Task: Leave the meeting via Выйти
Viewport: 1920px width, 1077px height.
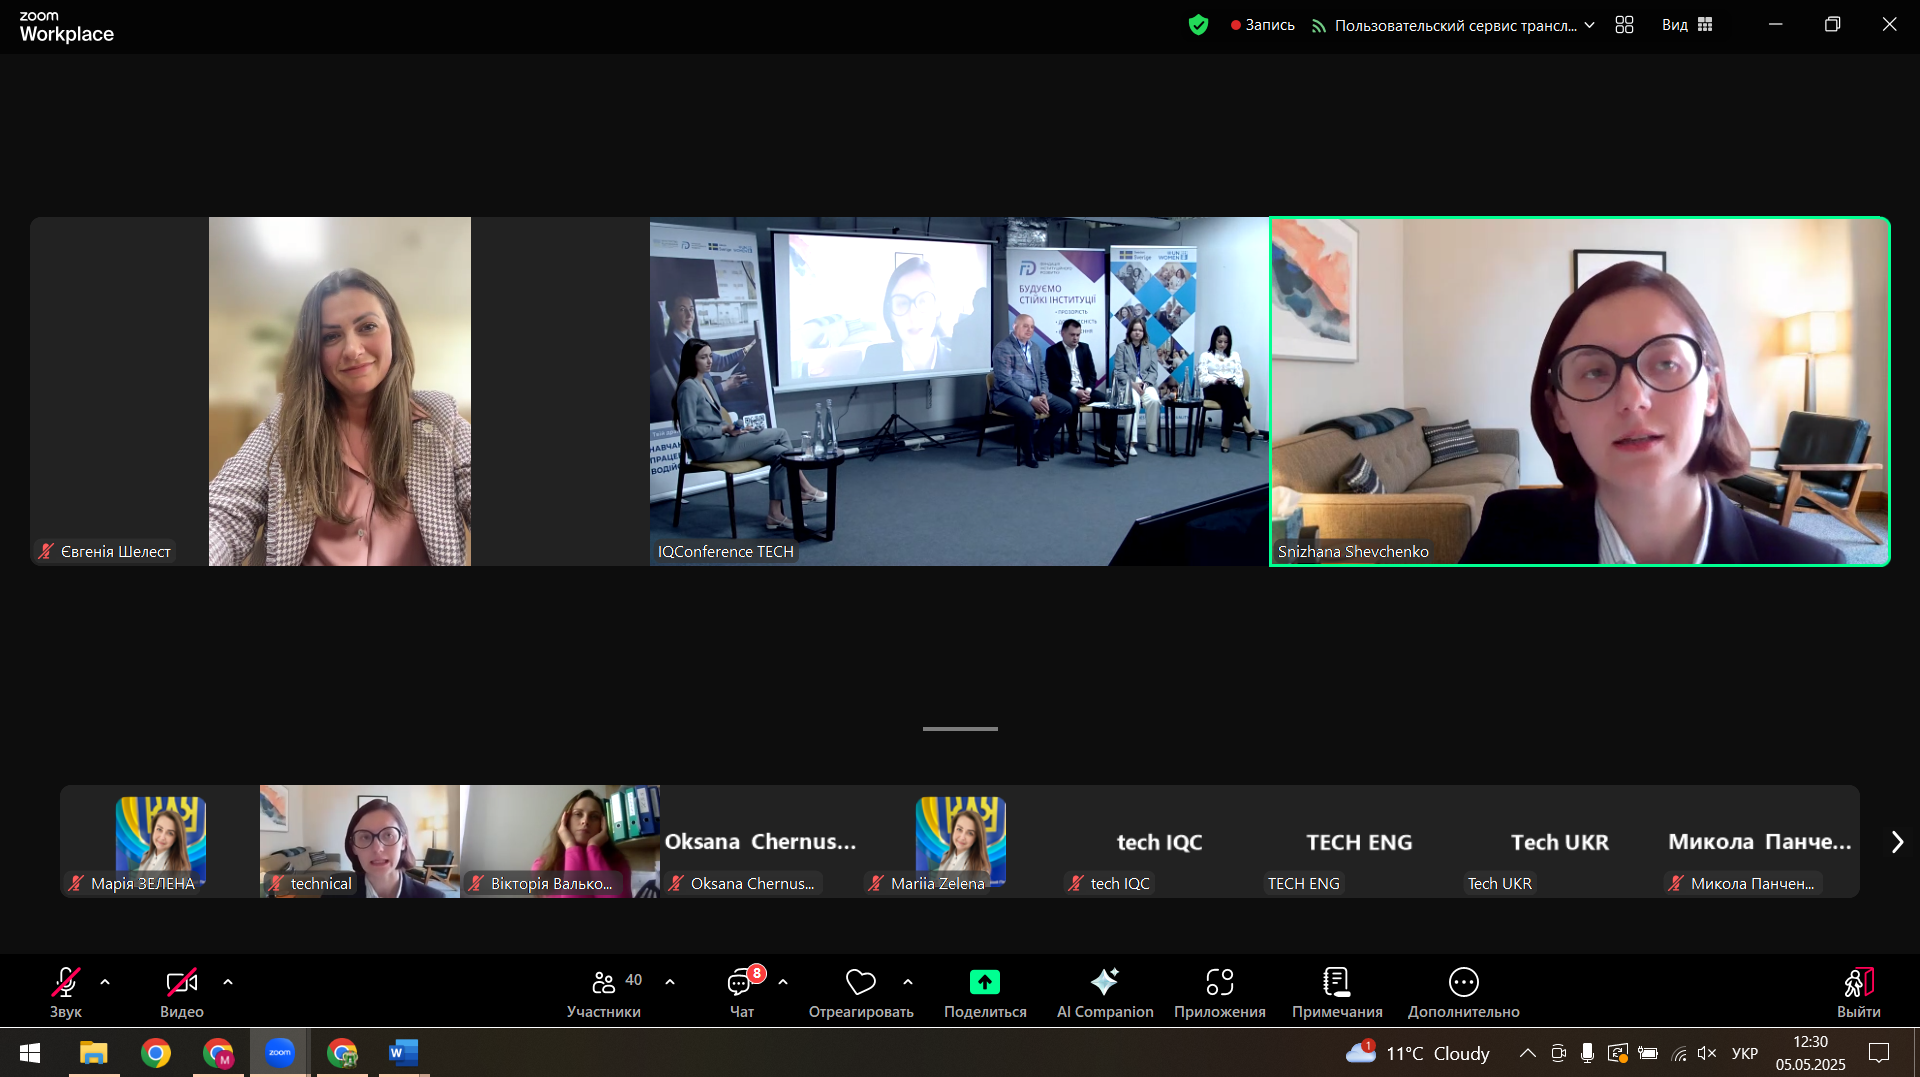Action: pos(1859,992)
